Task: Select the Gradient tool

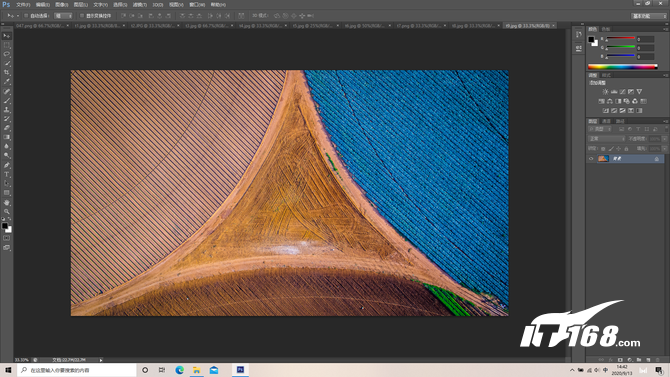Action: point(6,137)
